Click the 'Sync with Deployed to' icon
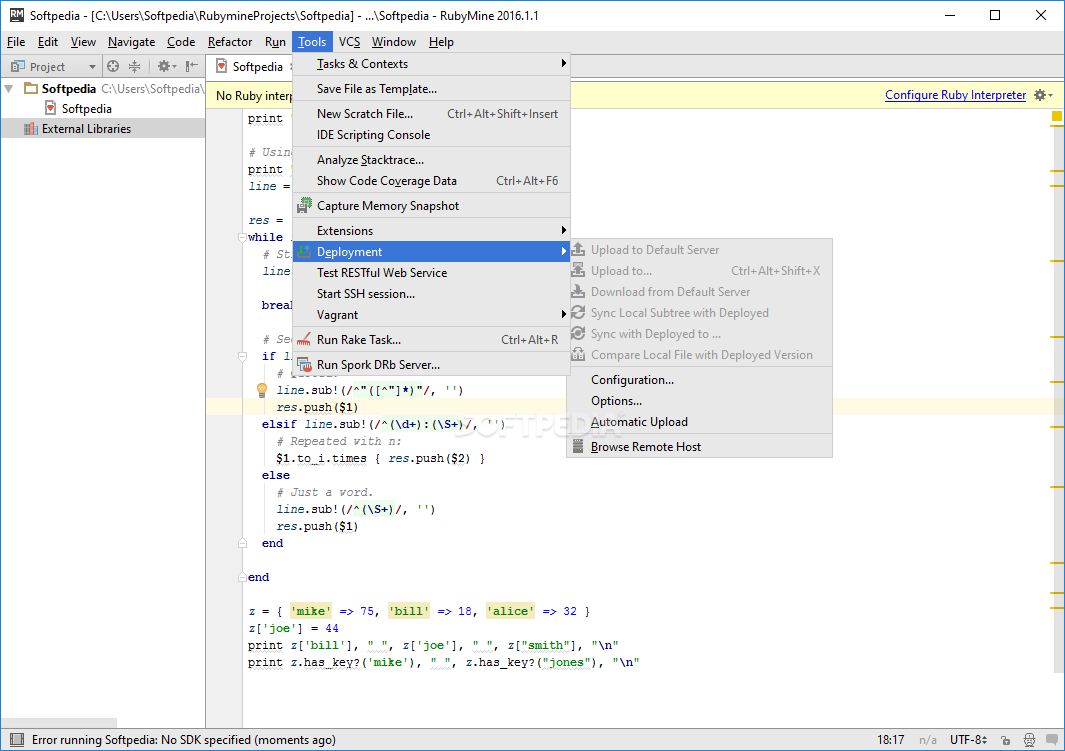Viewport: 1065px width, 751px height. point(578,334)
